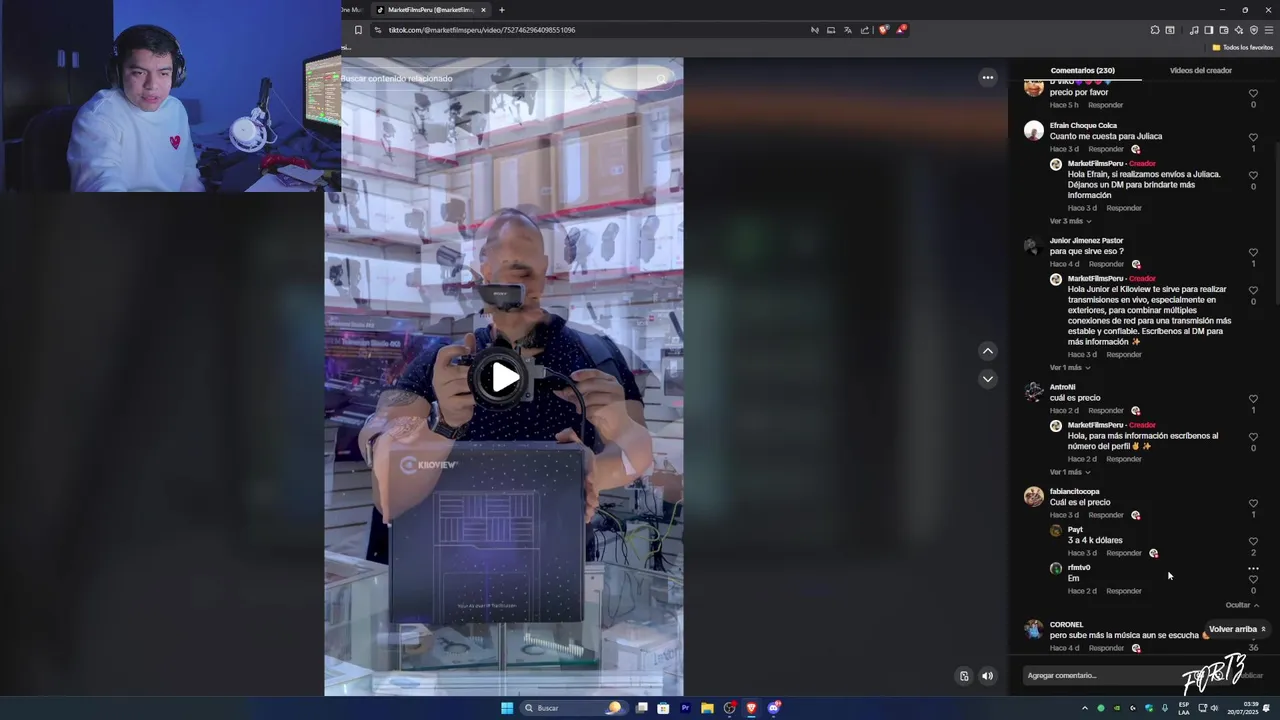Open File Explorer from taskbar
Image resolution: width=1280 pixels, height=720 pixels.
(x=707, y=708)
